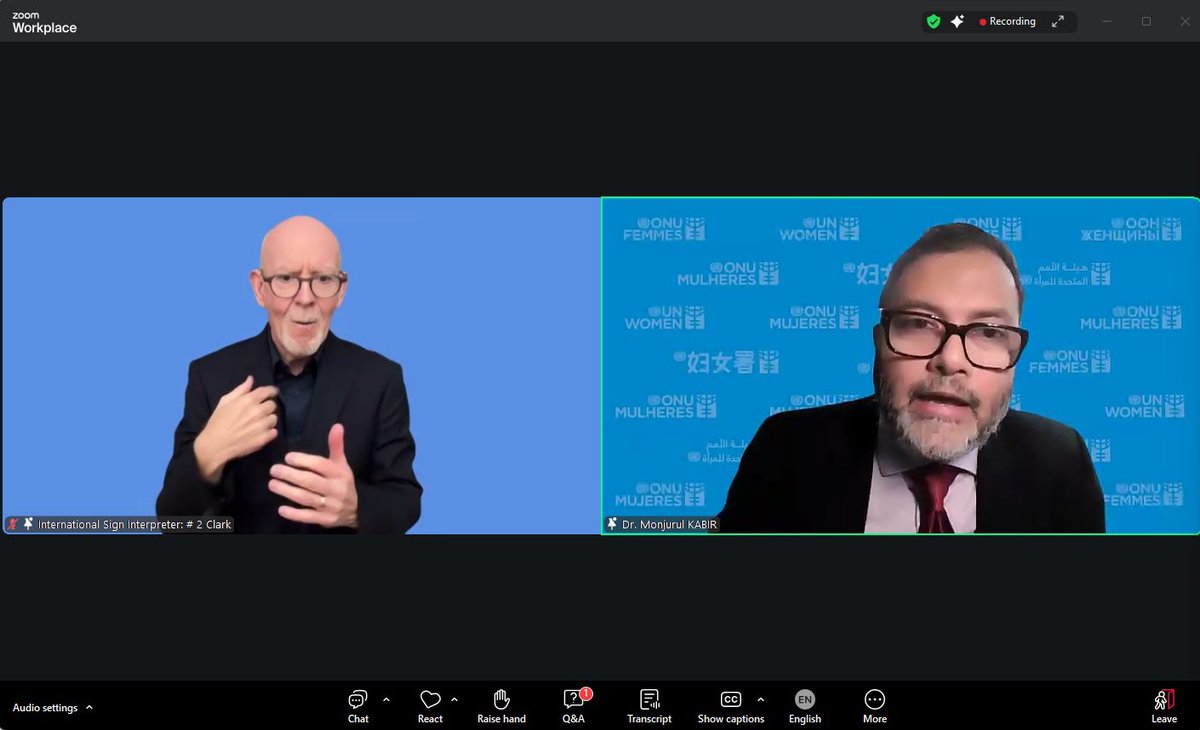Viewport: 1200px width, 730px height.
Task: Click the Raise hand button
Action: click(501, 707)
